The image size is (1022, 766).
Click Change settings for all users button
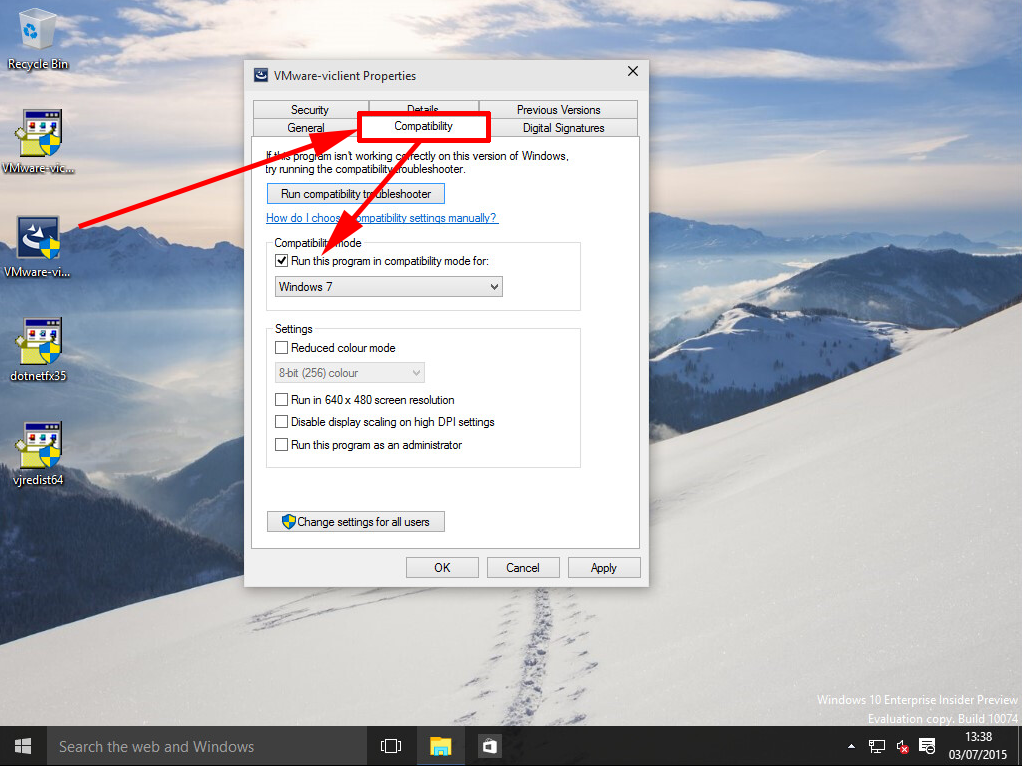tap(356, 522)
